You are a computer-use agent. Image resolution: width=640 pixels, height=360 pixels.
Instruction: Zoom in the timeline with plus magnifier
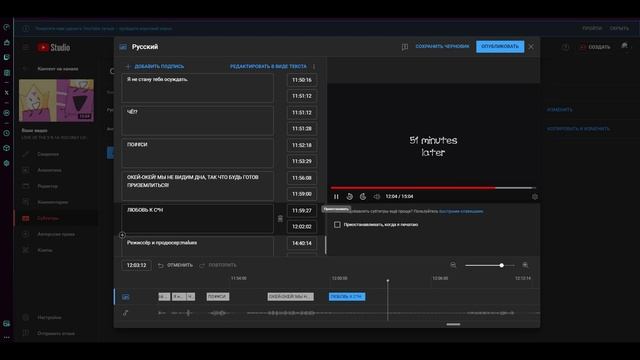(525, 265)
